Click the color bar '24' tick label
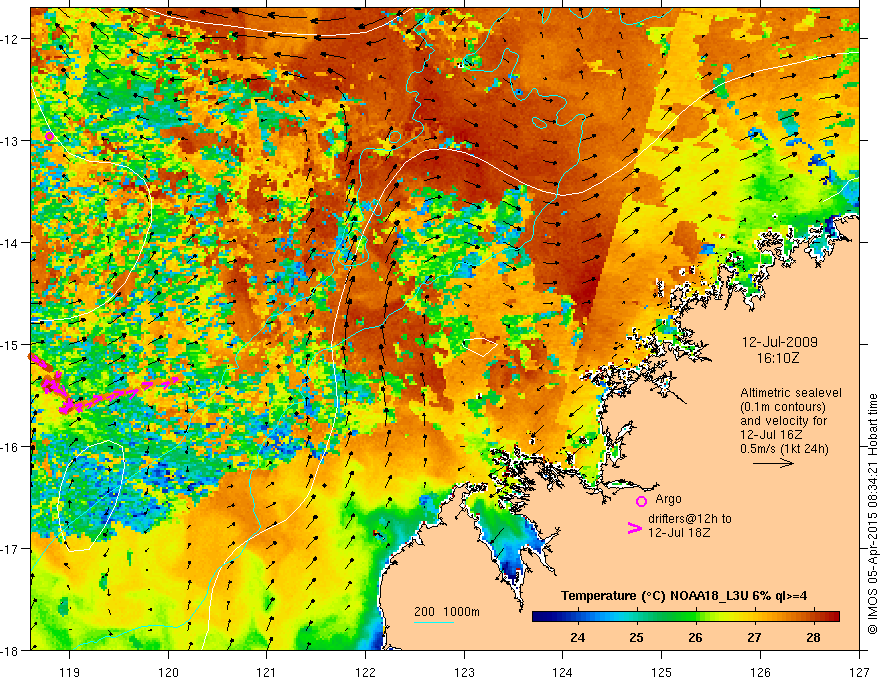The height and width of the screenshot is (680, 880). (x=578, y=637)
